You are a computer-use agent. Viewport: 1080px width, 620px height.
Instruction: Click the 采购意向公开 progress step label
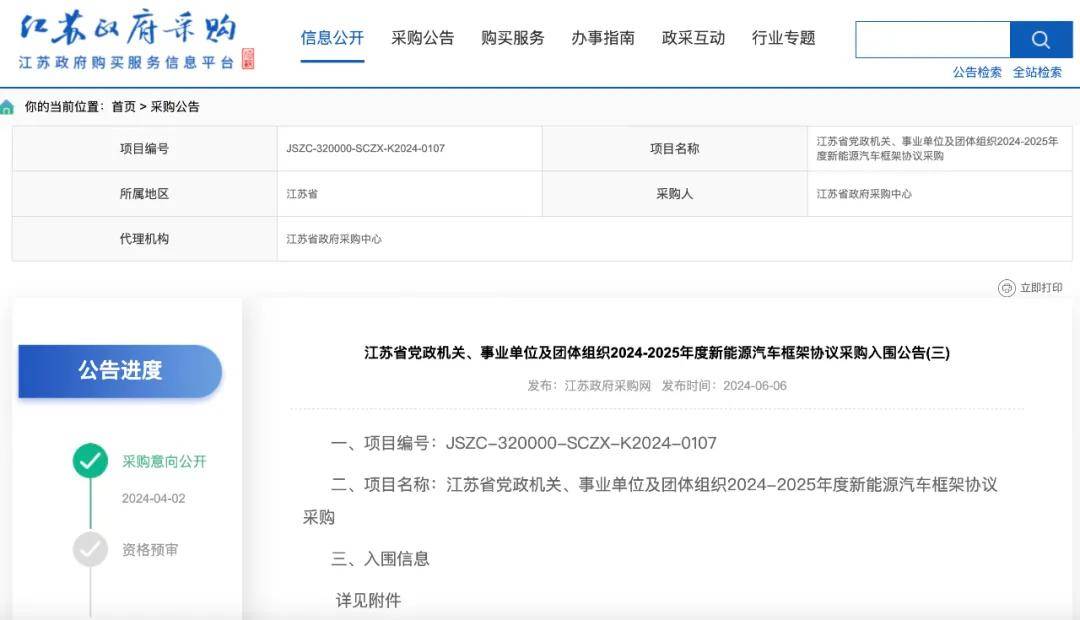click(x=164, y=462)
